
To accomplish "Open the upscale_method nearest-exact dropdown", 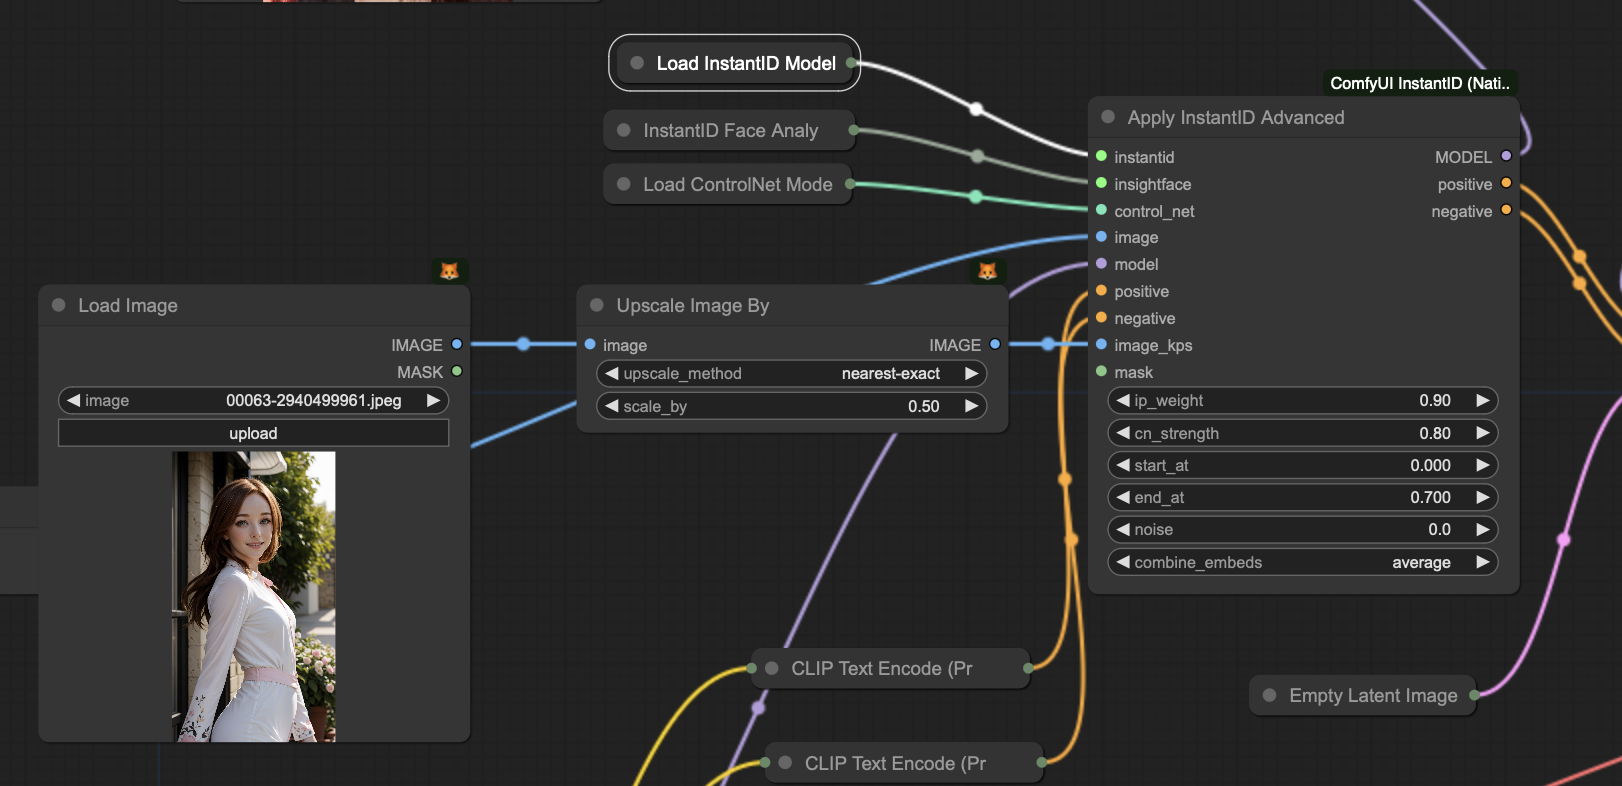I will (x=792, y=374).
